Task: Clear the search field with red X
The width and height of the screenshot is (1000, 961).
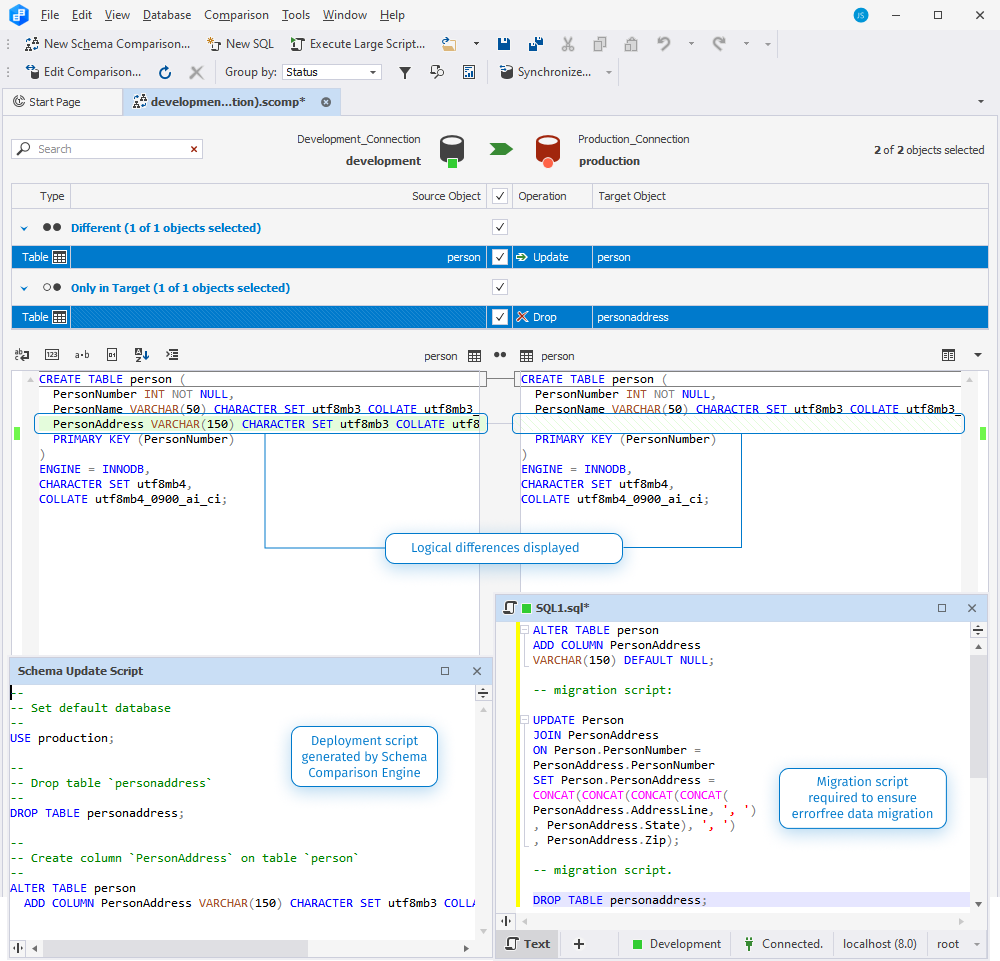Action: tap(194, 149)
